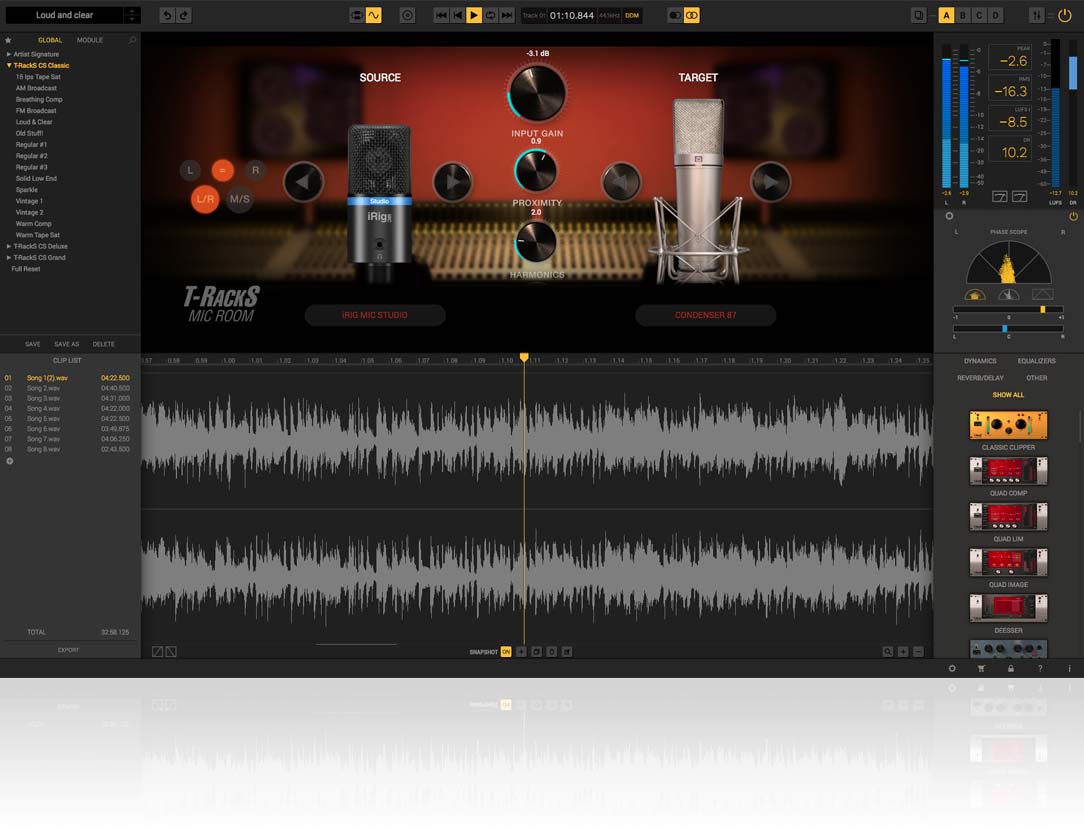The image size is (1084, 834).
Task: Turn off the Snapshot ON toggle
Action: point(506,652)
